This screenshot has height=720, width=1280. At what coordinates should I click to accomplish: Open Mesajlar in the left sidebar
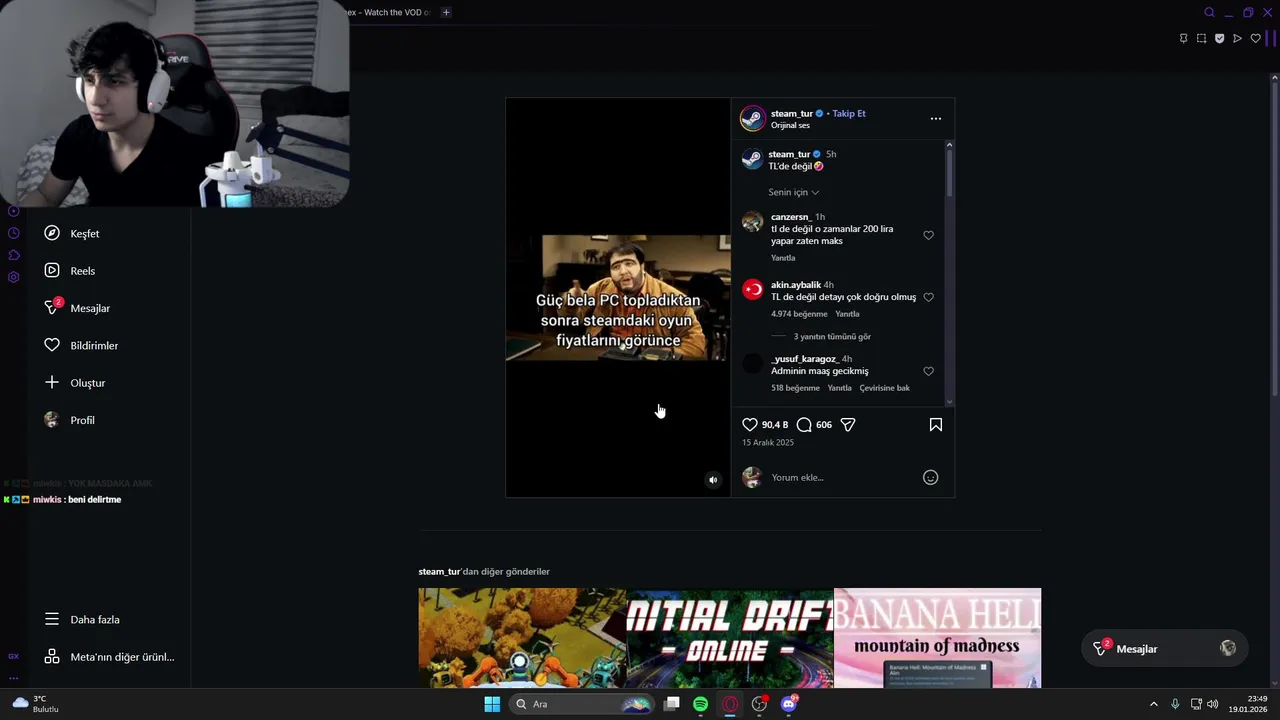click(x=77, y=308)
